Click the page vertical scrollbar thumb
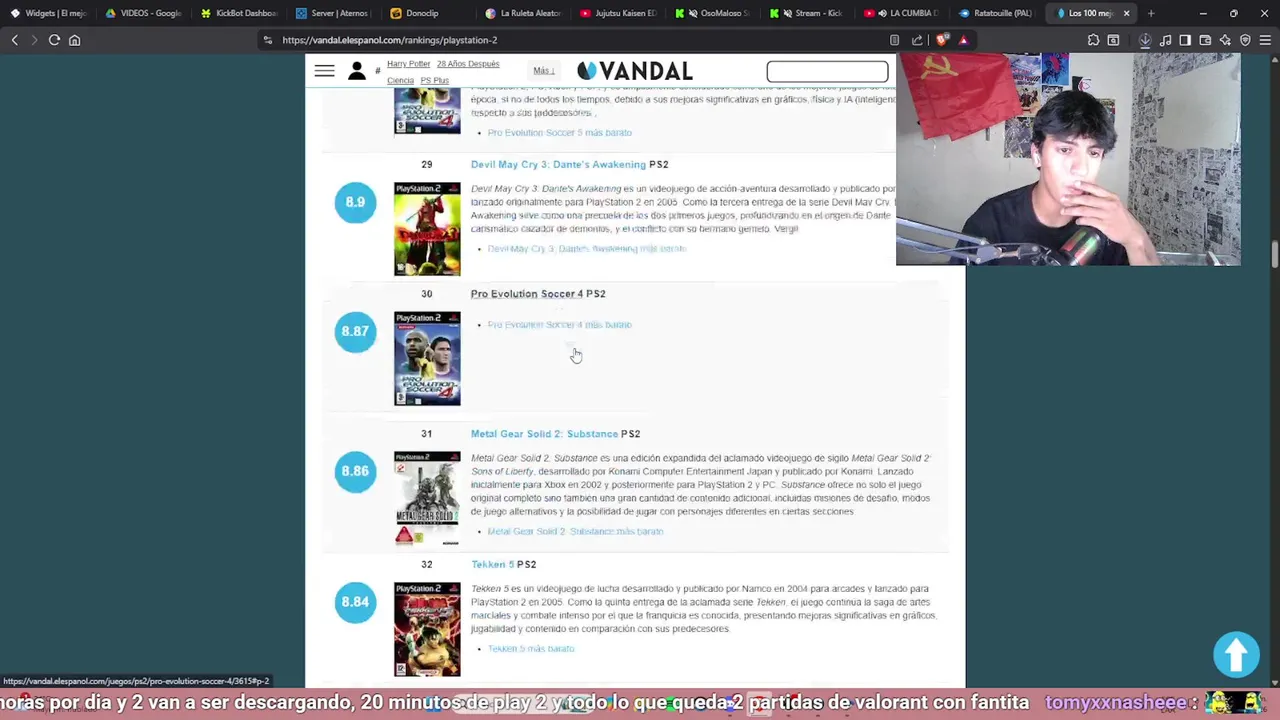Viewport: 1280px width, 720px height. (x=1274, y=254)
